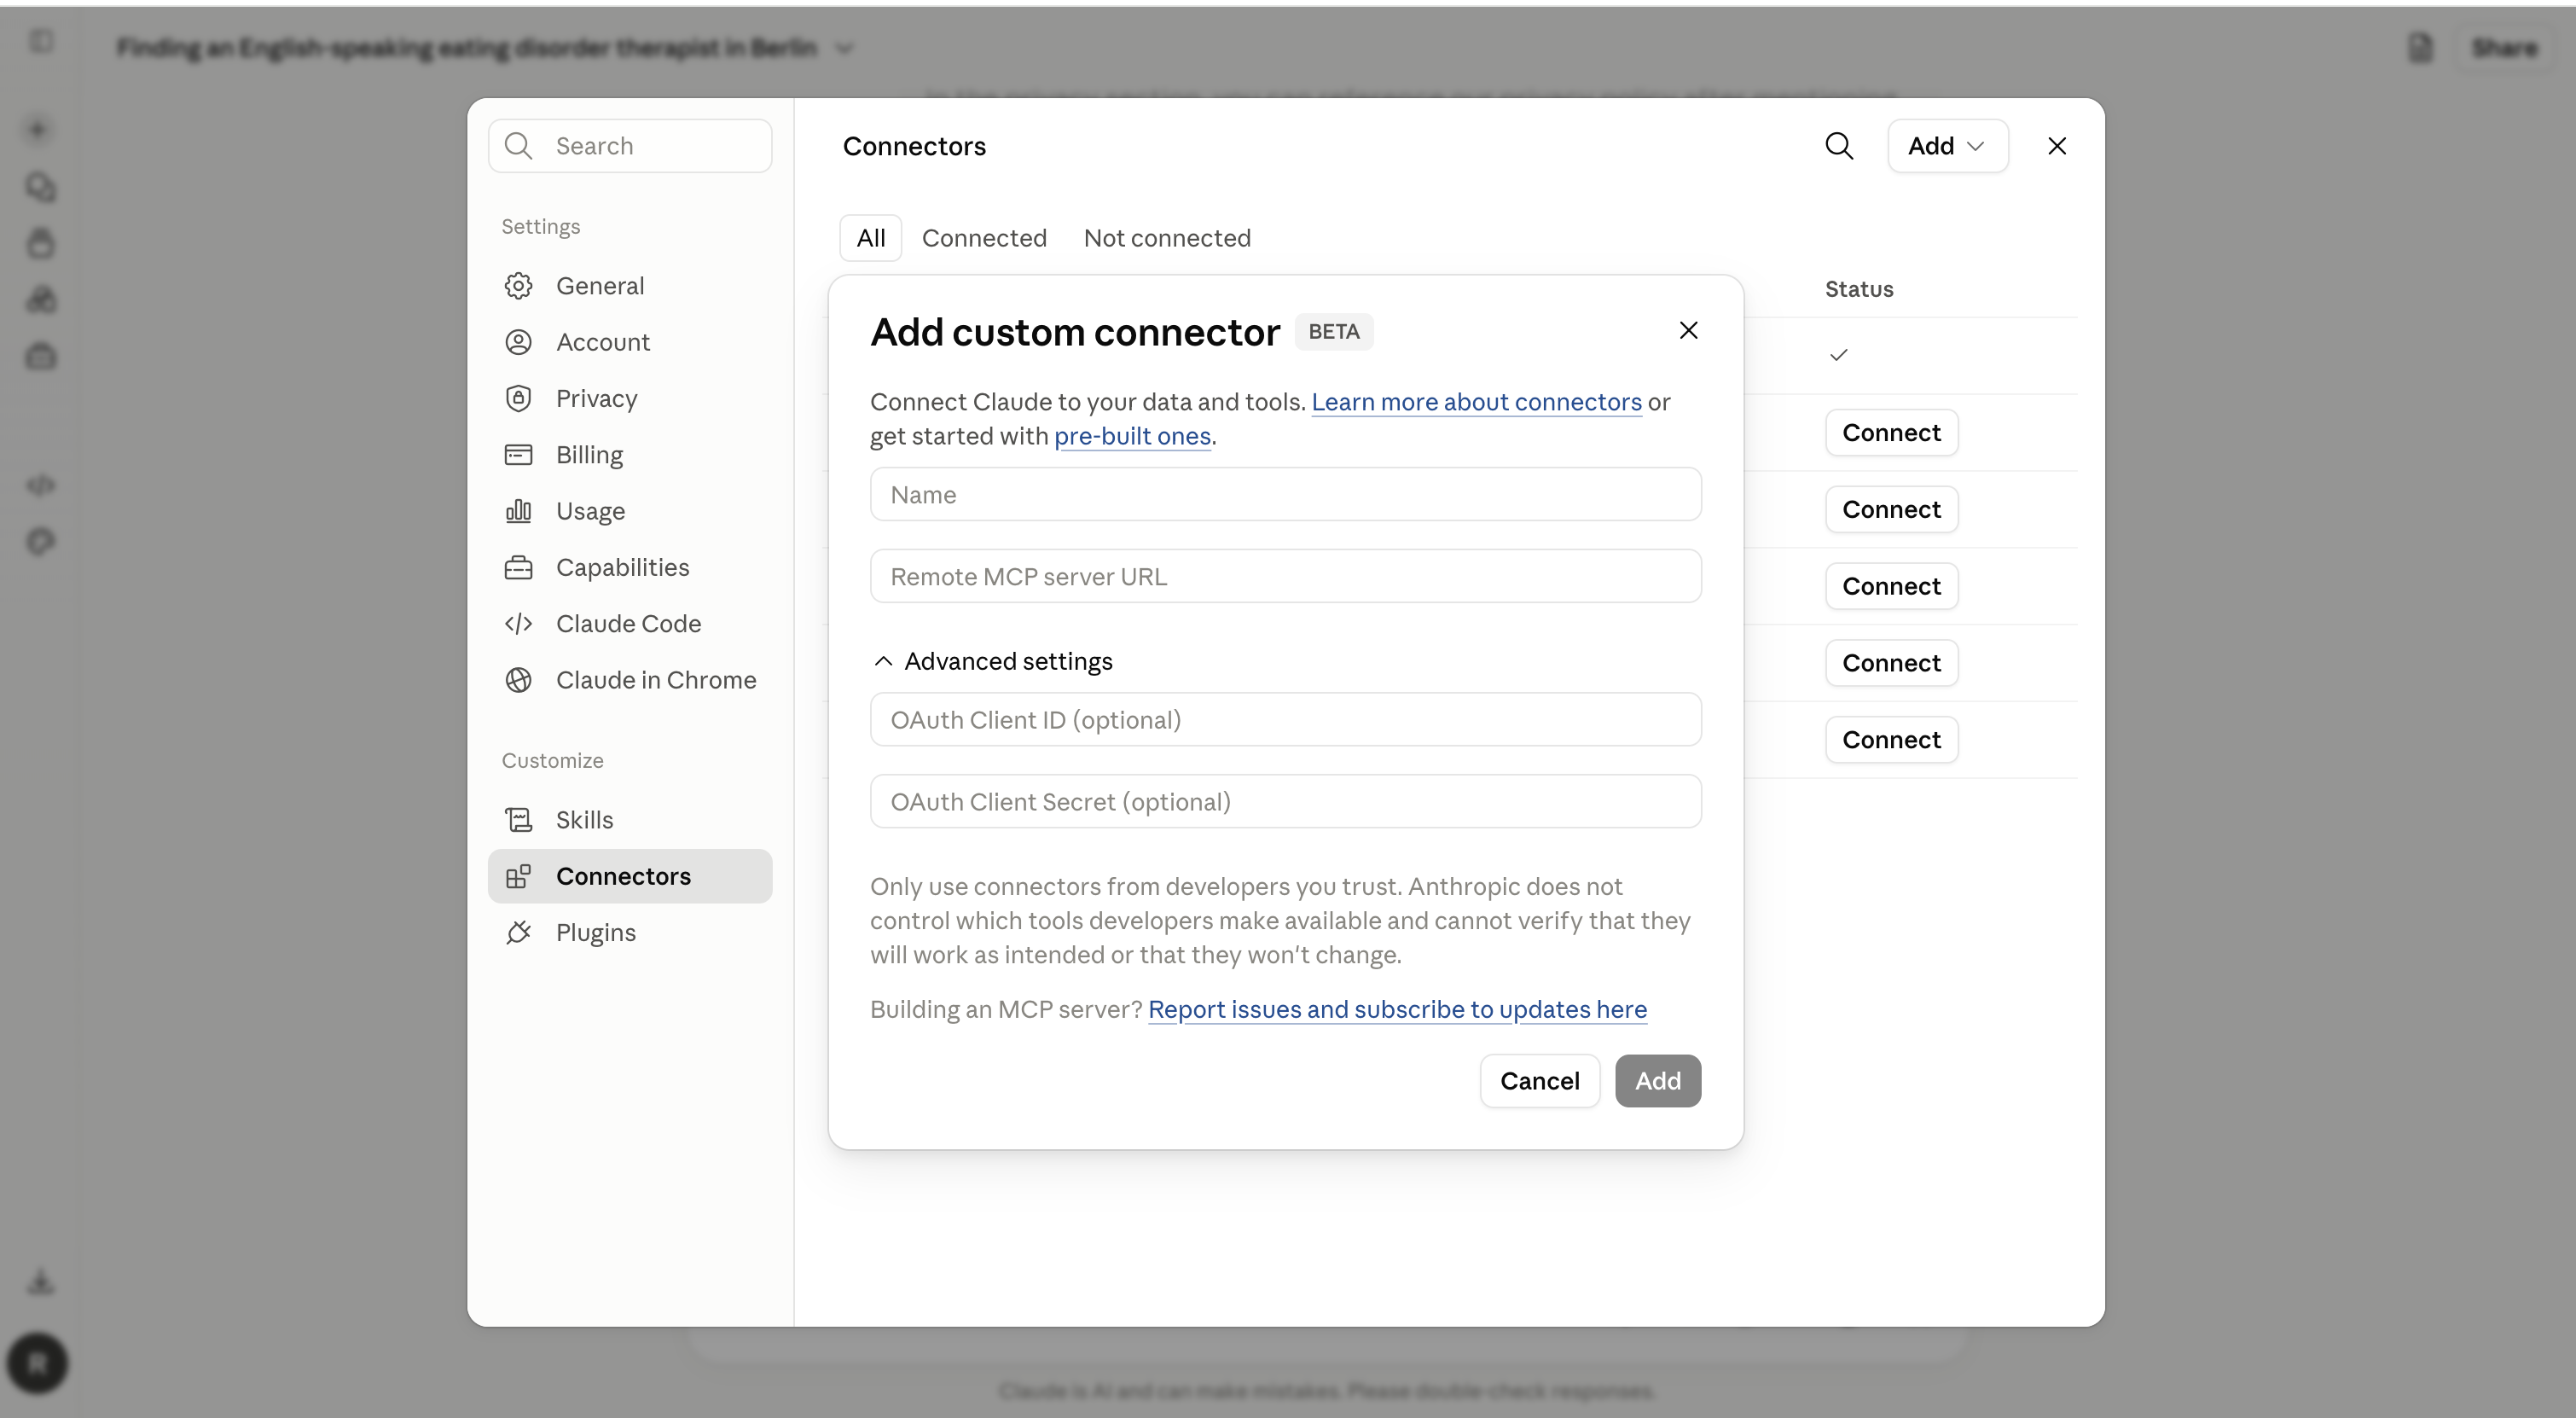
Task: Open conversation title dropdown chevron
Action: pos(844,48)
